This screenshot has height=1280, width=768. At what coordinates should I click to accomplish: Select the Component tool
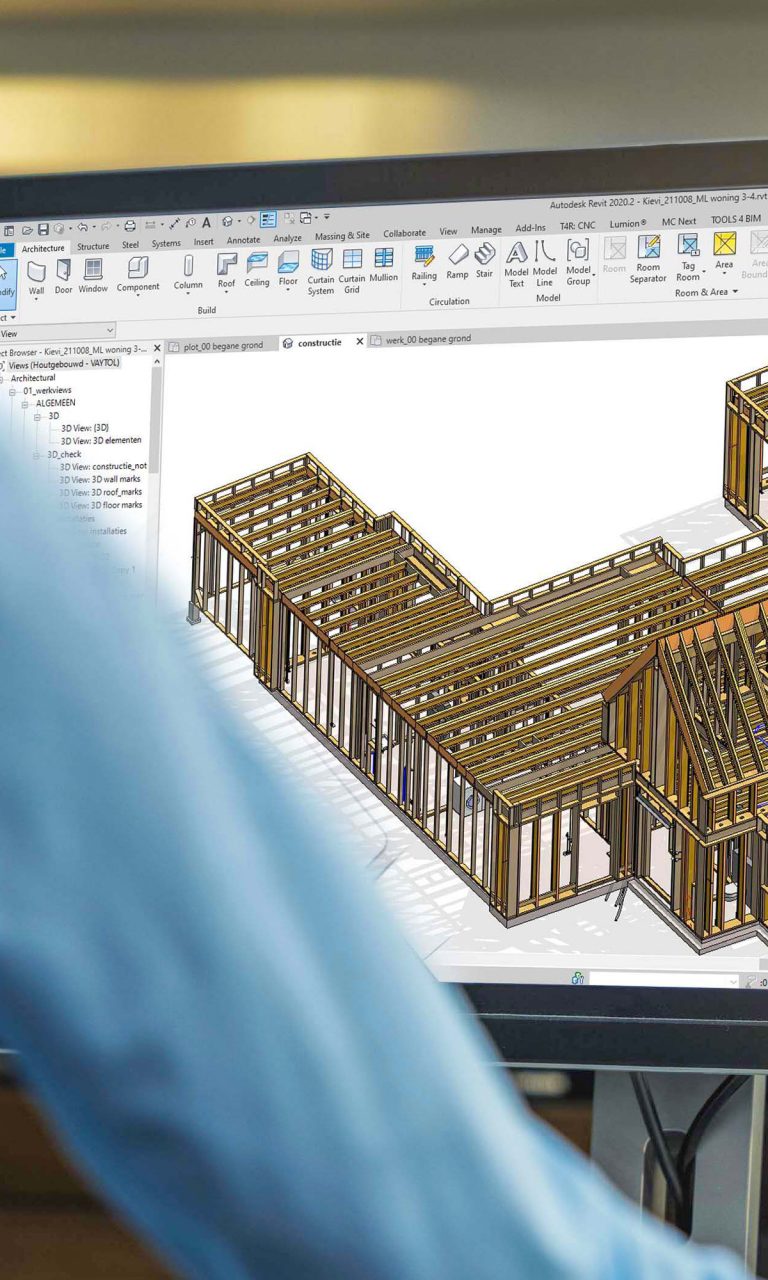click(x=138, y=275)
